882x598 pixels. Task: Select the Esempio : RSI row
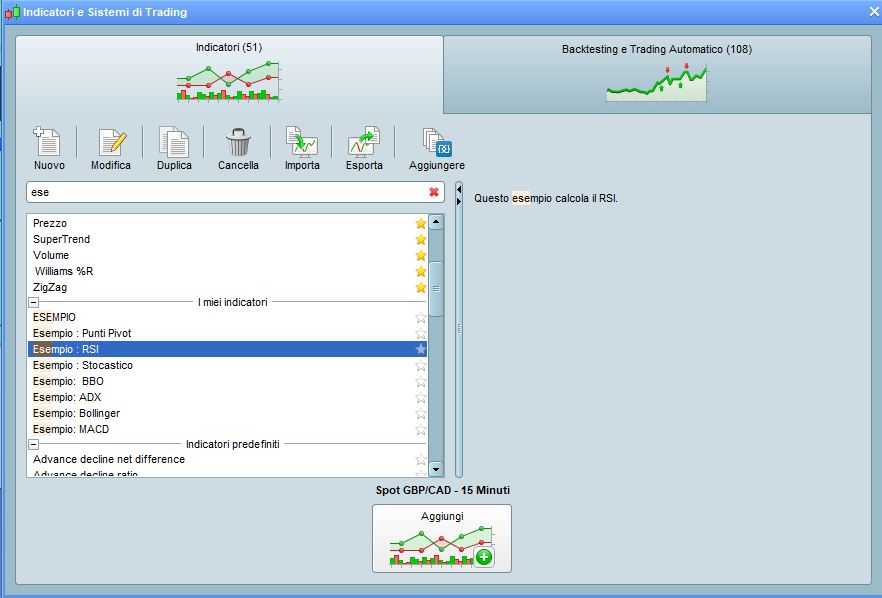click(227, 349)
